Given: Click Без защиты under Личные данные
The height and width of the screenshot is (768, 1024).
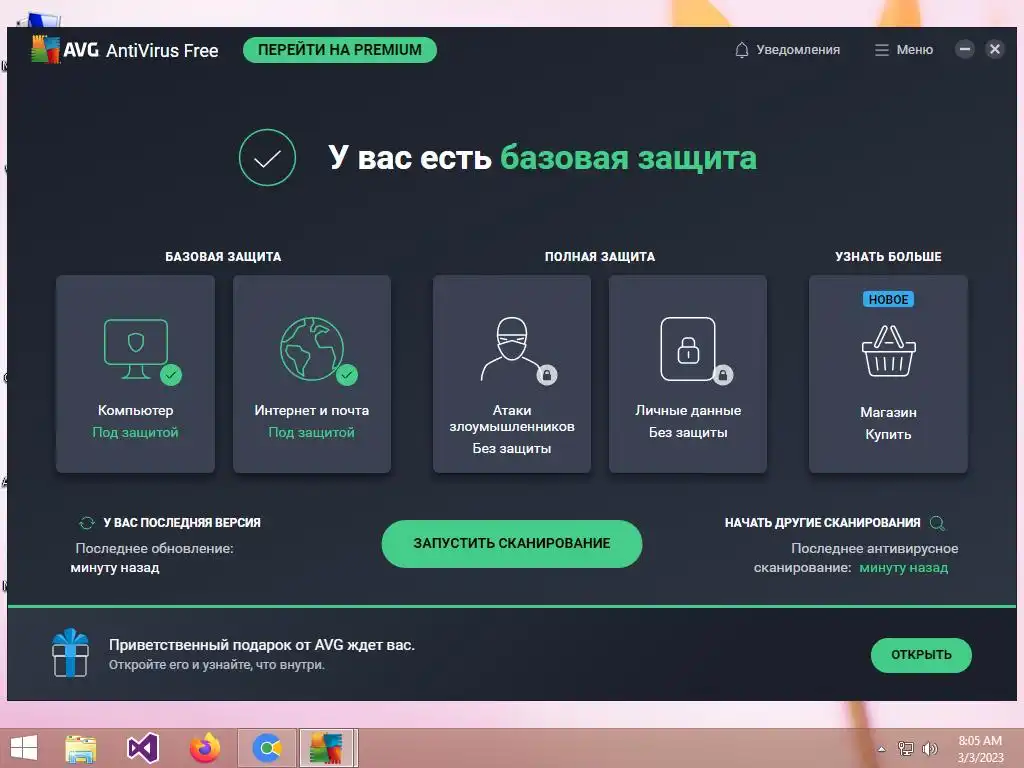Looking at the screenshot, I should point(688,432).
